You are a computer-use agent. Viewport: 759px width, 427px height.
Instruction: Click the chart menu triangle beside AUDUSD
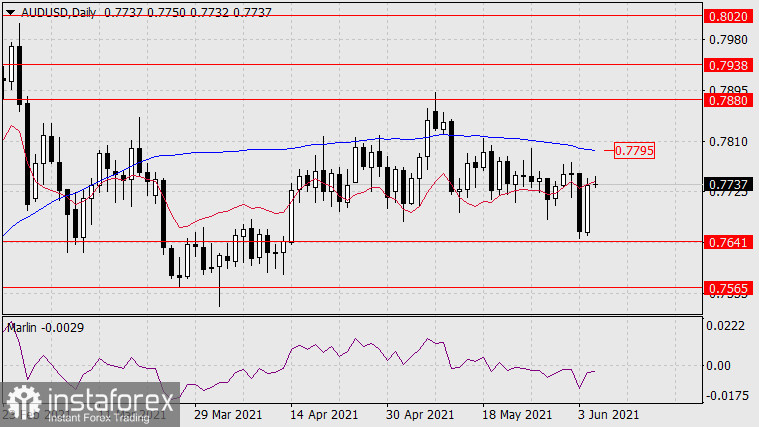click(x=10, y=13)
